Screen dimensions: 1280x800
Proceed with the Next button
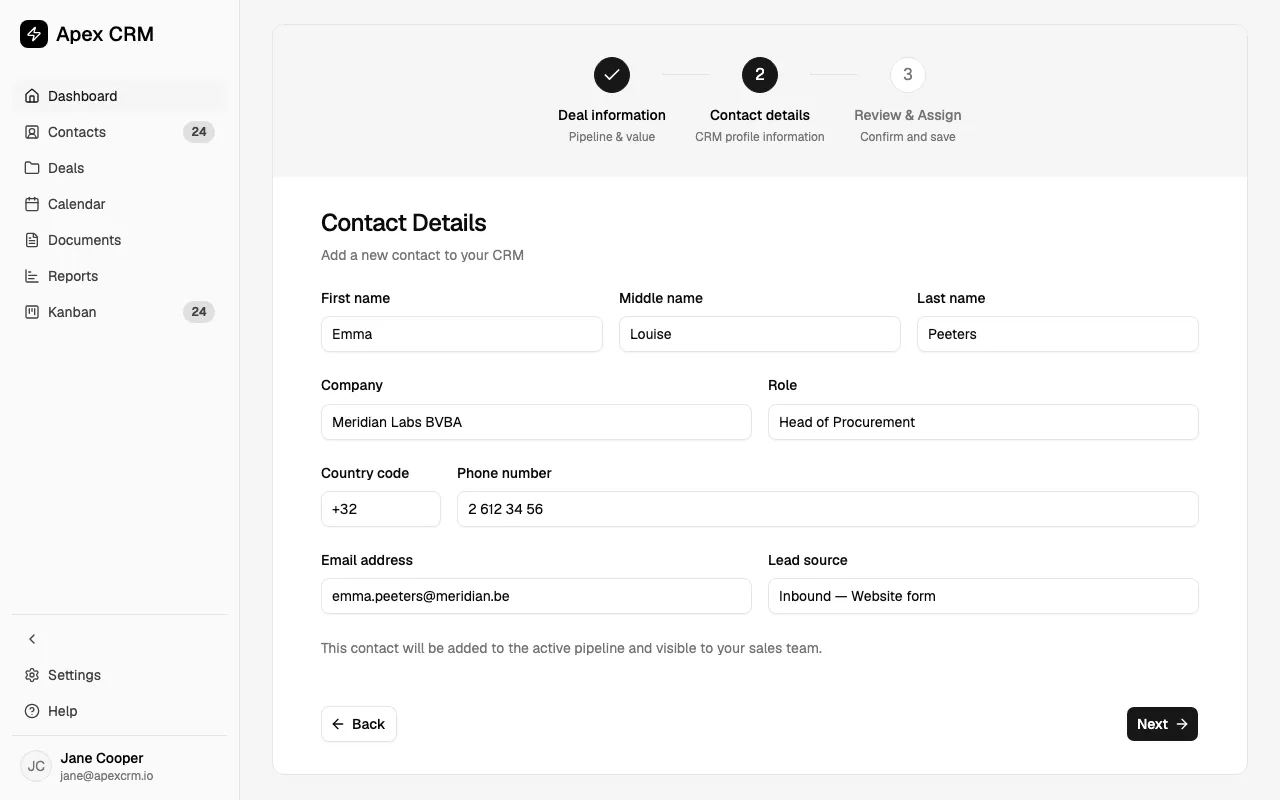coord(1162,724)
